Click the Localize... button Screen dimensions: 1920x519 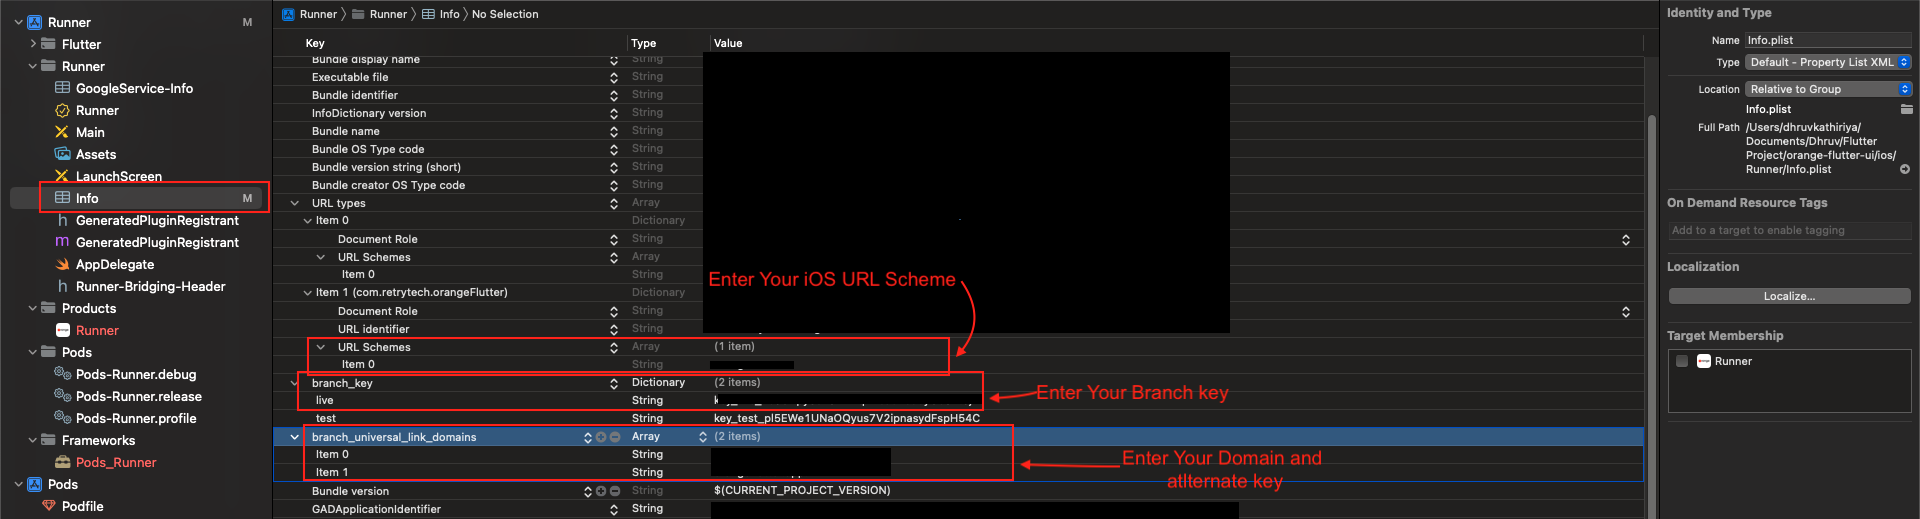click(x=1789, y=296)
